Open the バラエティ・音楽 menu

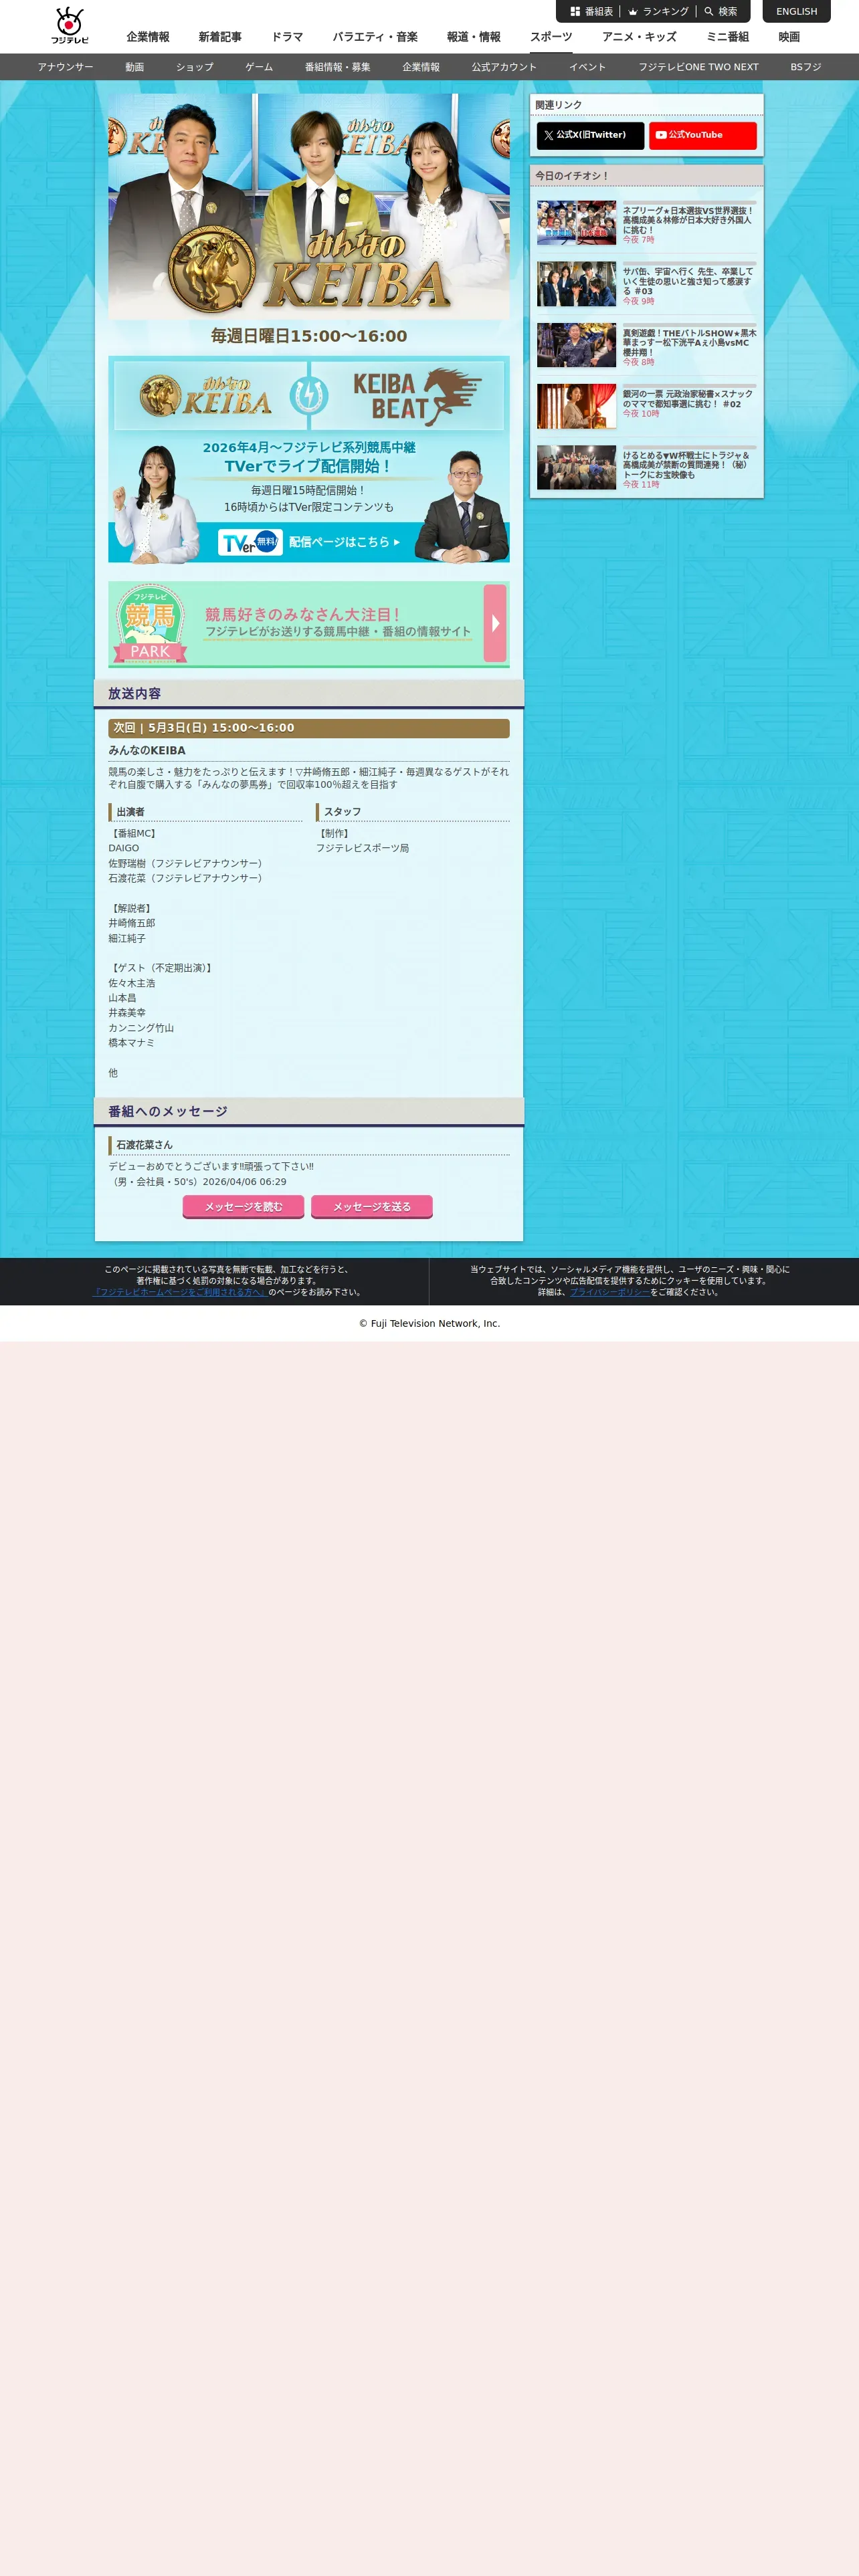tap(375, 37)
